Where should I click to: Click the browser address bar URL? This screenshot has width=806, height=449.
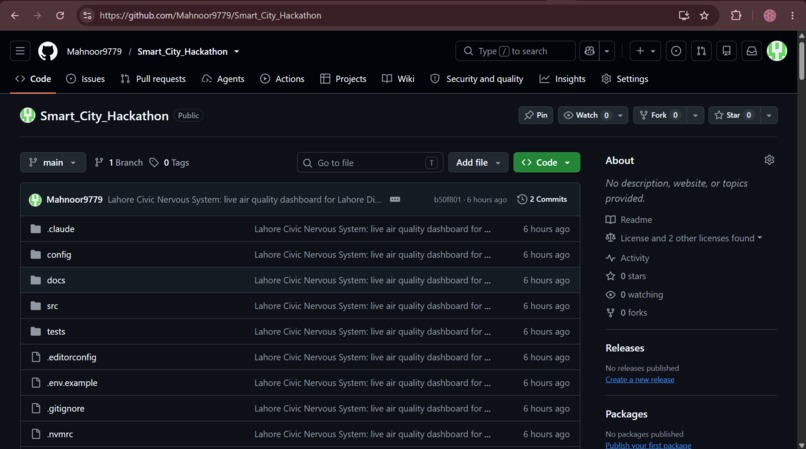210,15
